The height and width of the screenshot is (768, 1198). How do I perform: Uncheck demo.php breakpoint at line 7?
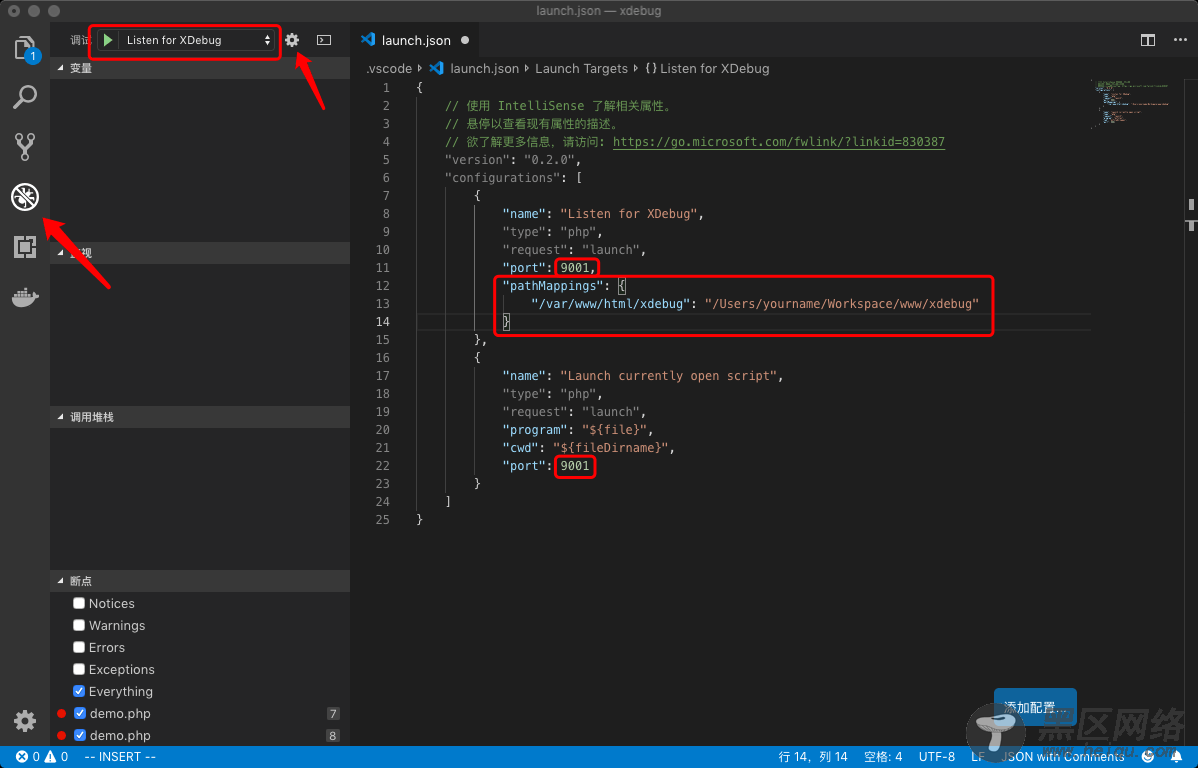80,713
